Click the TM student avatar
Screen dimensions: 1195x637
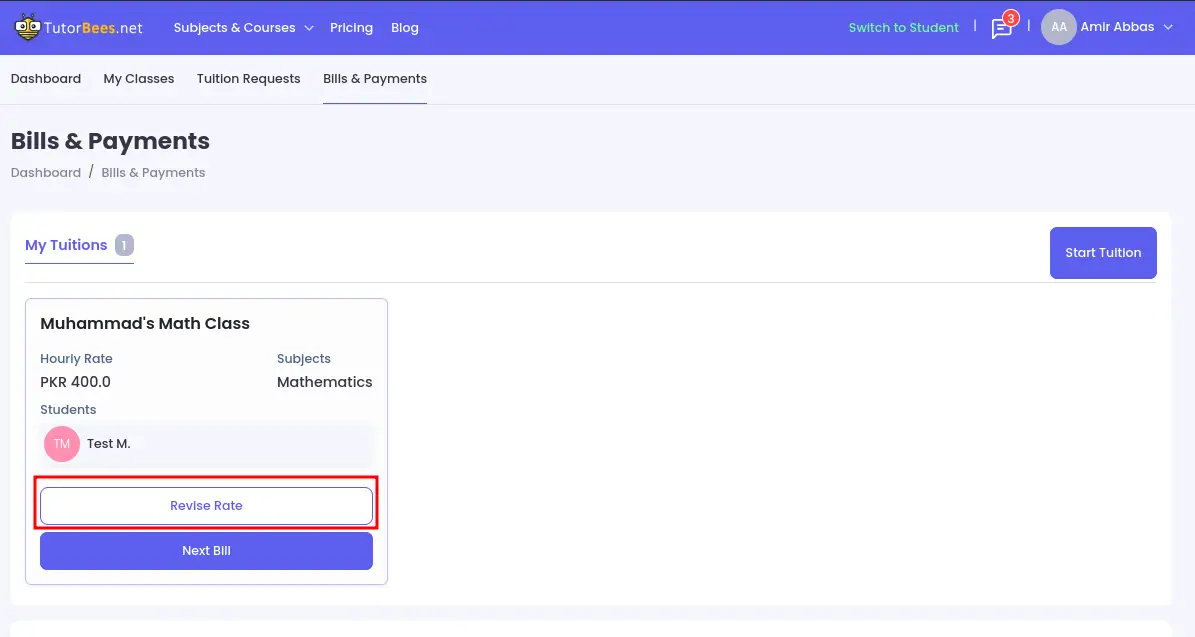(x=62, y=444)
